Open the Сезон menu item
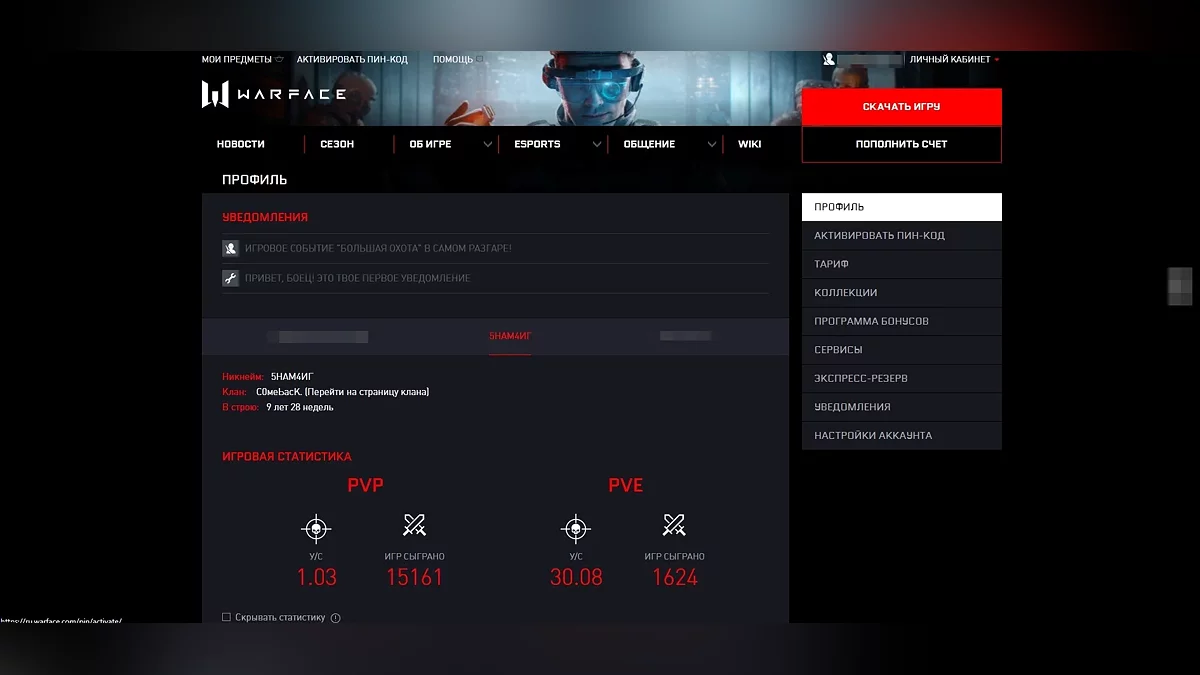 pos(337,144)
